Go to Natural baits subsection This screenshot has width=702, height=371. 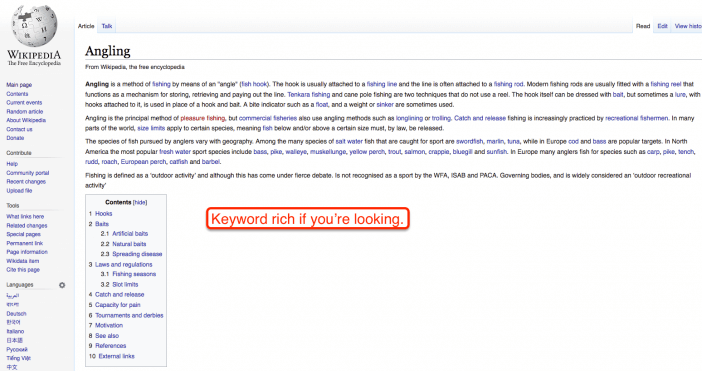[129, 244]
